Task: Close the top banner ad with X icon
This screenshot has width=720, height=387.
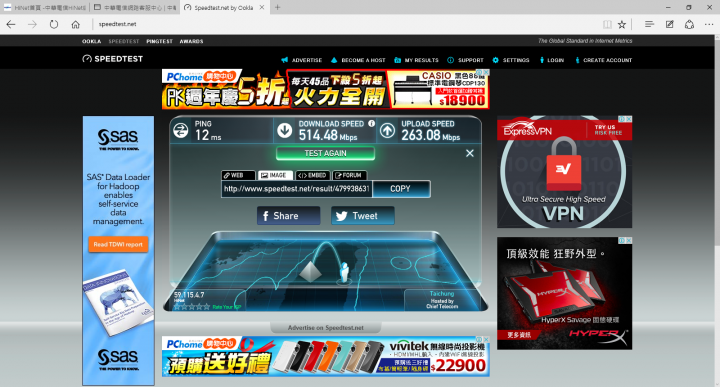Action: click(486, 72)
